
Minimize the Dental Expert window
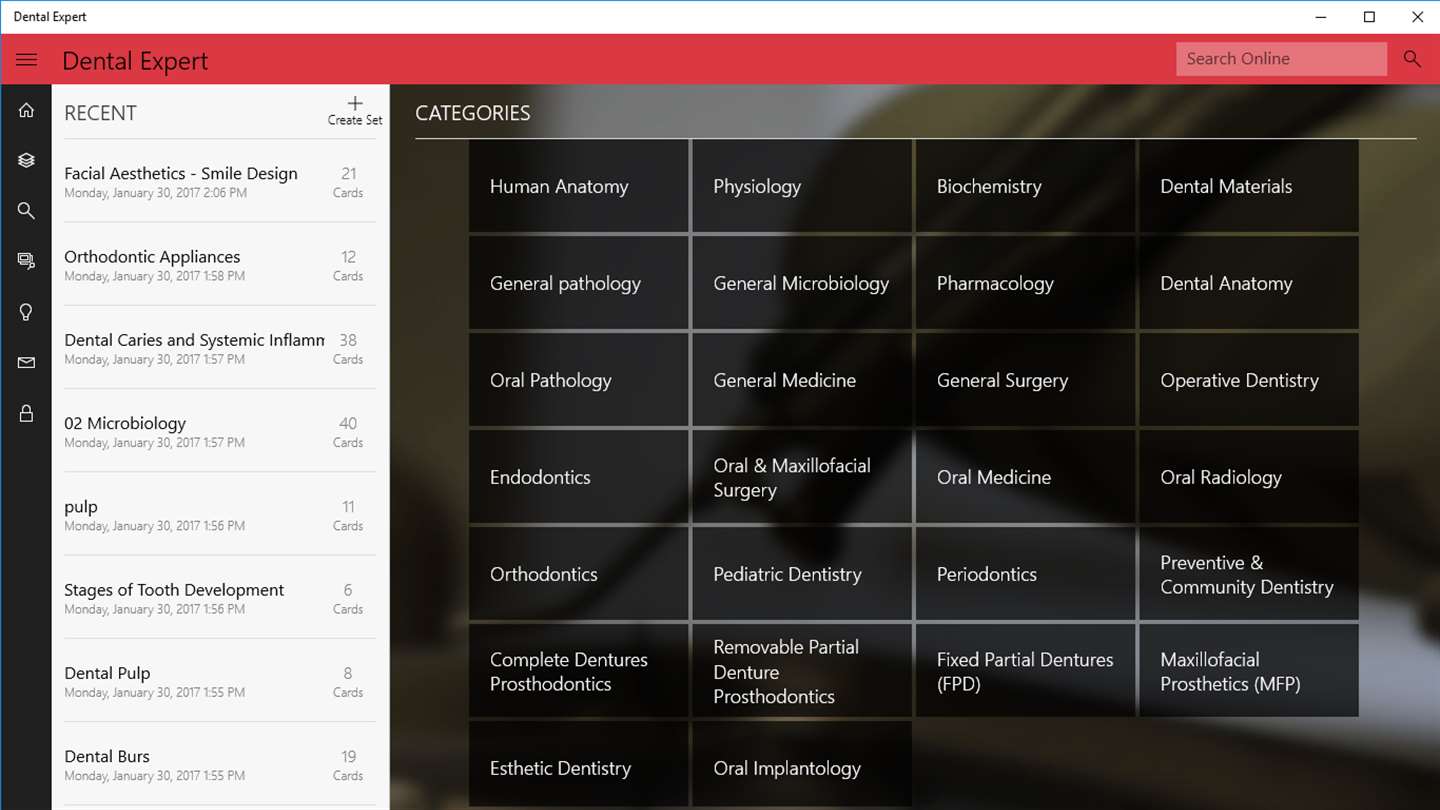pos(1322,17)
